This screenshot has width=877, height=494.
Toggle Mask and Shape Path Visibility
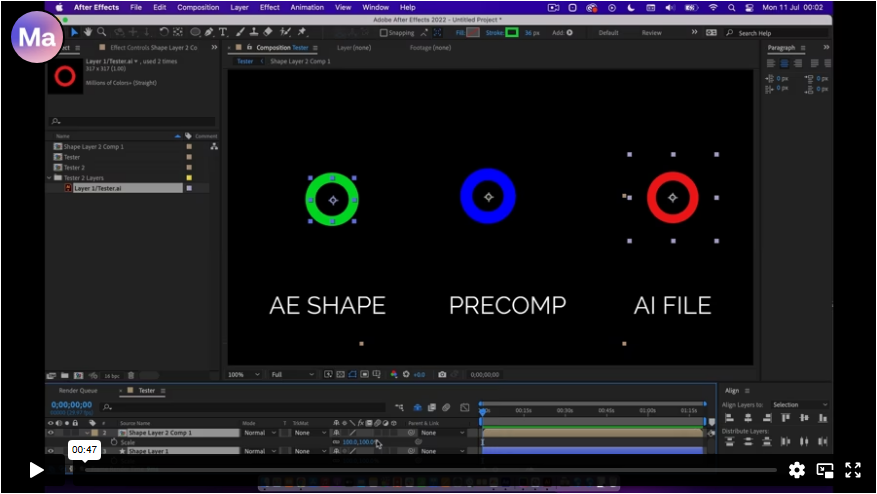click(x=352, y=374)
